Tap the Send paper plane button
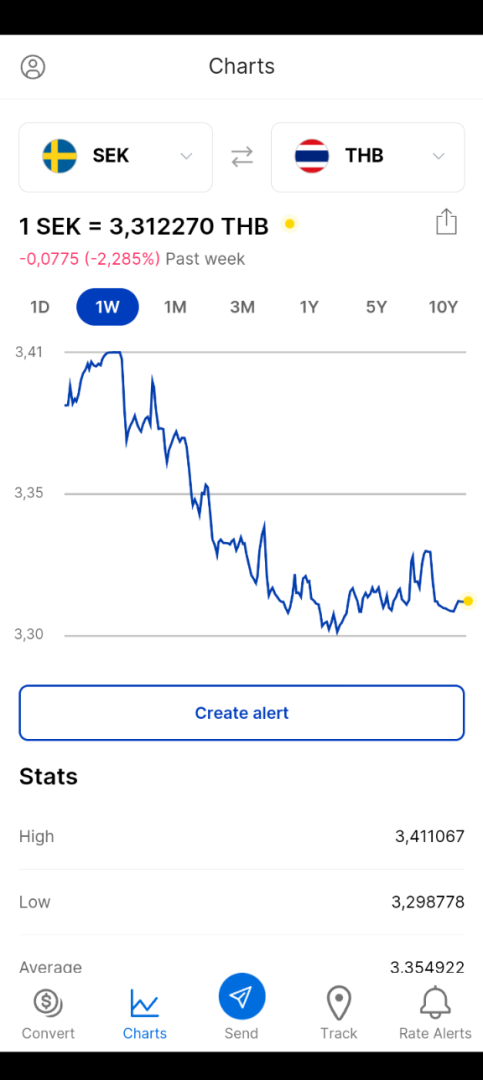The image size is (483, 1080). click(x=242, y=996)
